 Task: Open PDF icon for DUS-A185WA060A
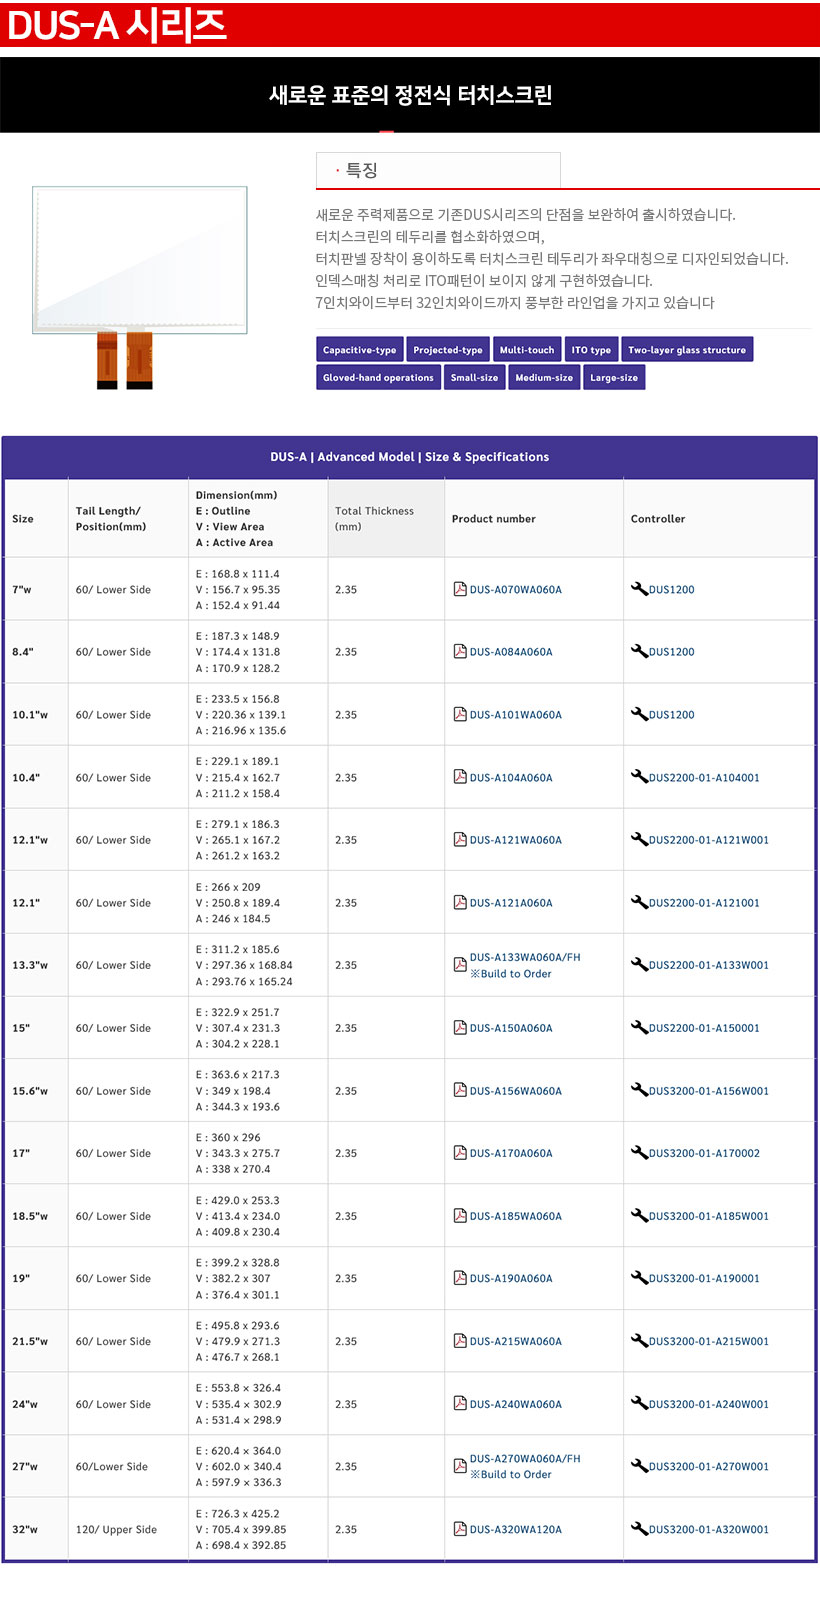460,1216
